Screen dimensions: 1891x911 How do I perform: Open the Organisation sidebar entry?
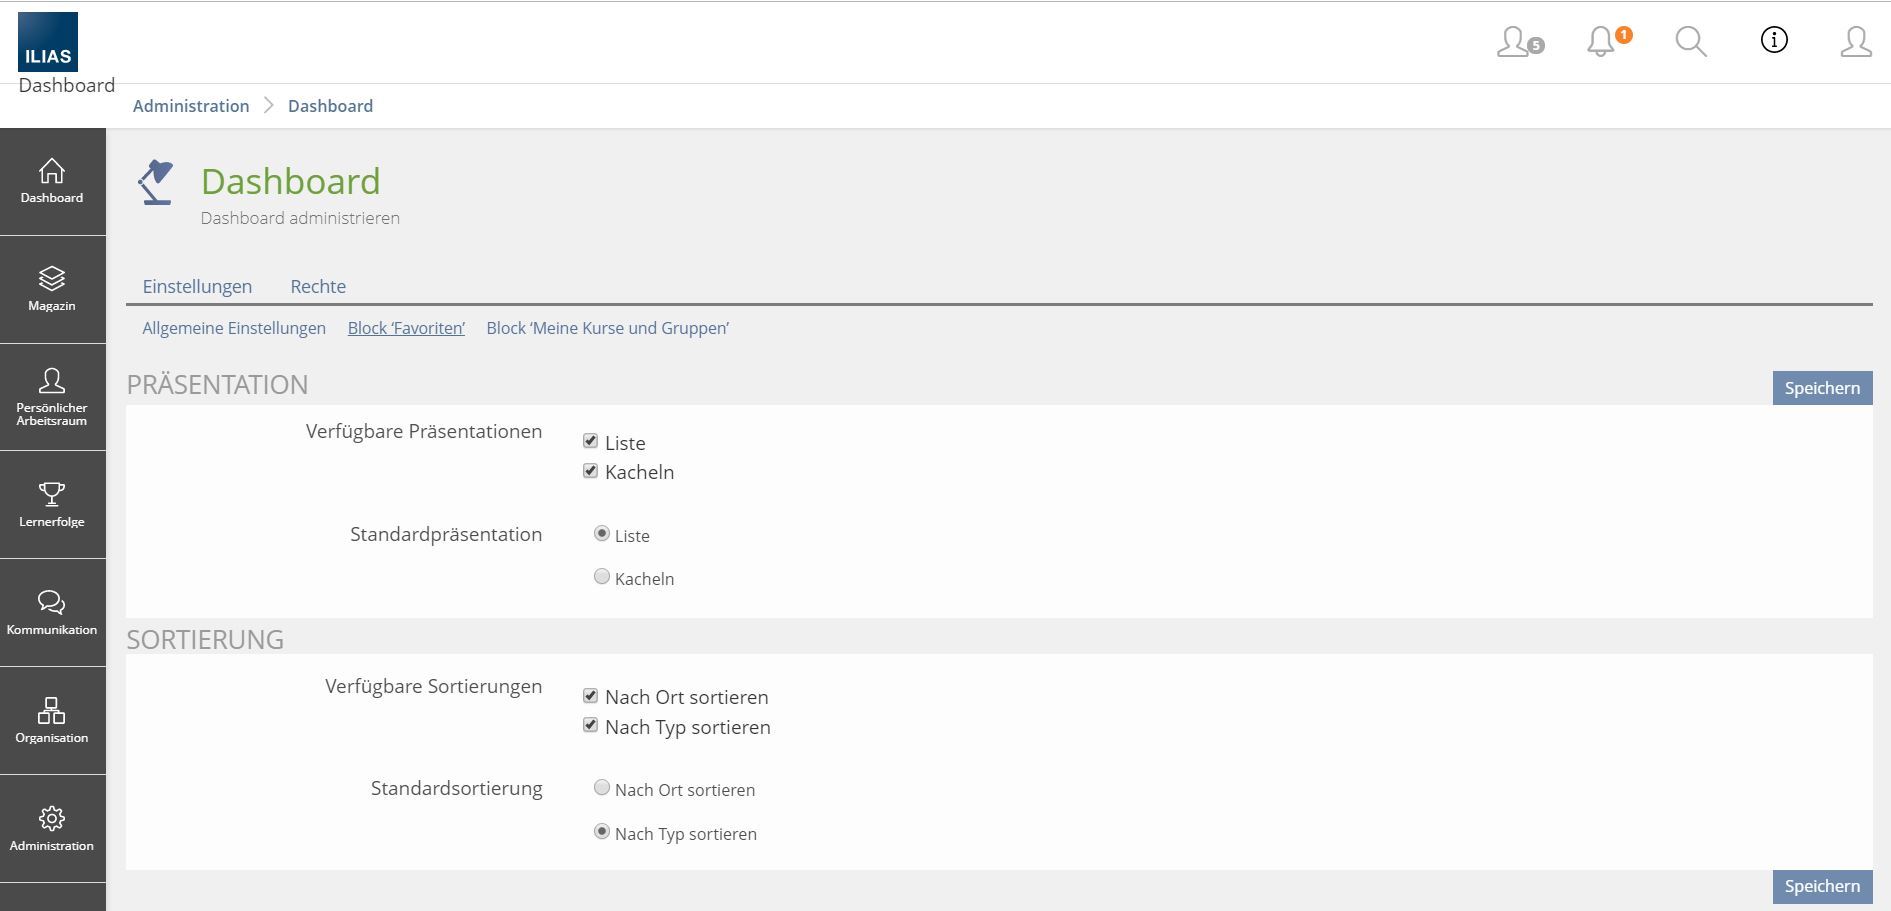pyautogui.click(x=52, y=720)
